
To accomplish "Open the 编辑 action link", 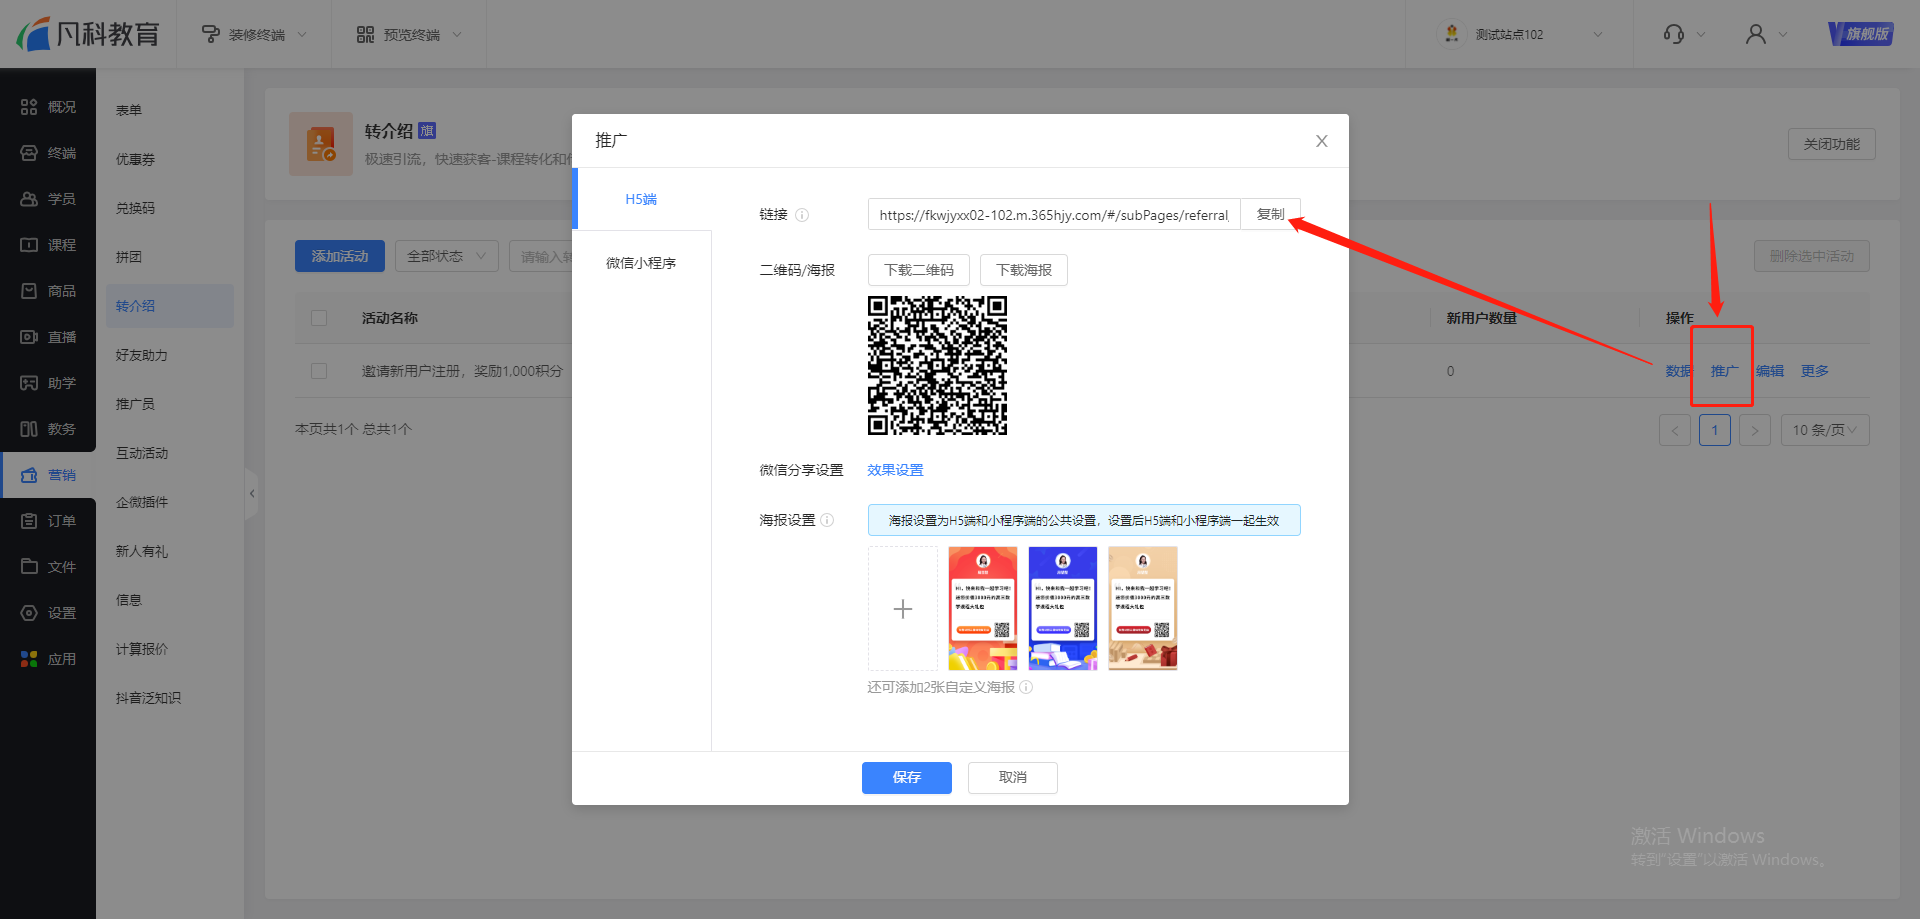I will (x=1770, y=371).
